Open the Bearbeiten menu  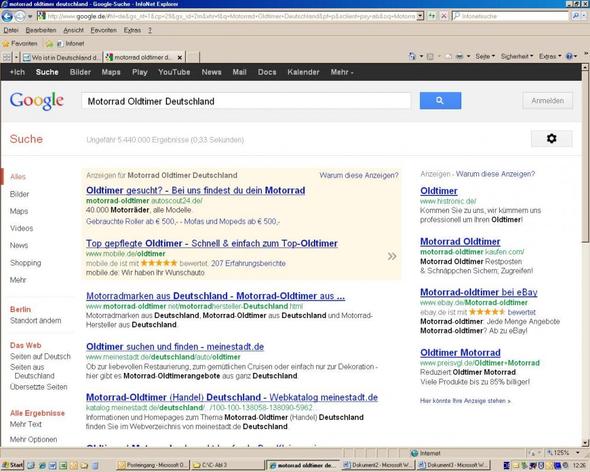click(x=41, y=30)
